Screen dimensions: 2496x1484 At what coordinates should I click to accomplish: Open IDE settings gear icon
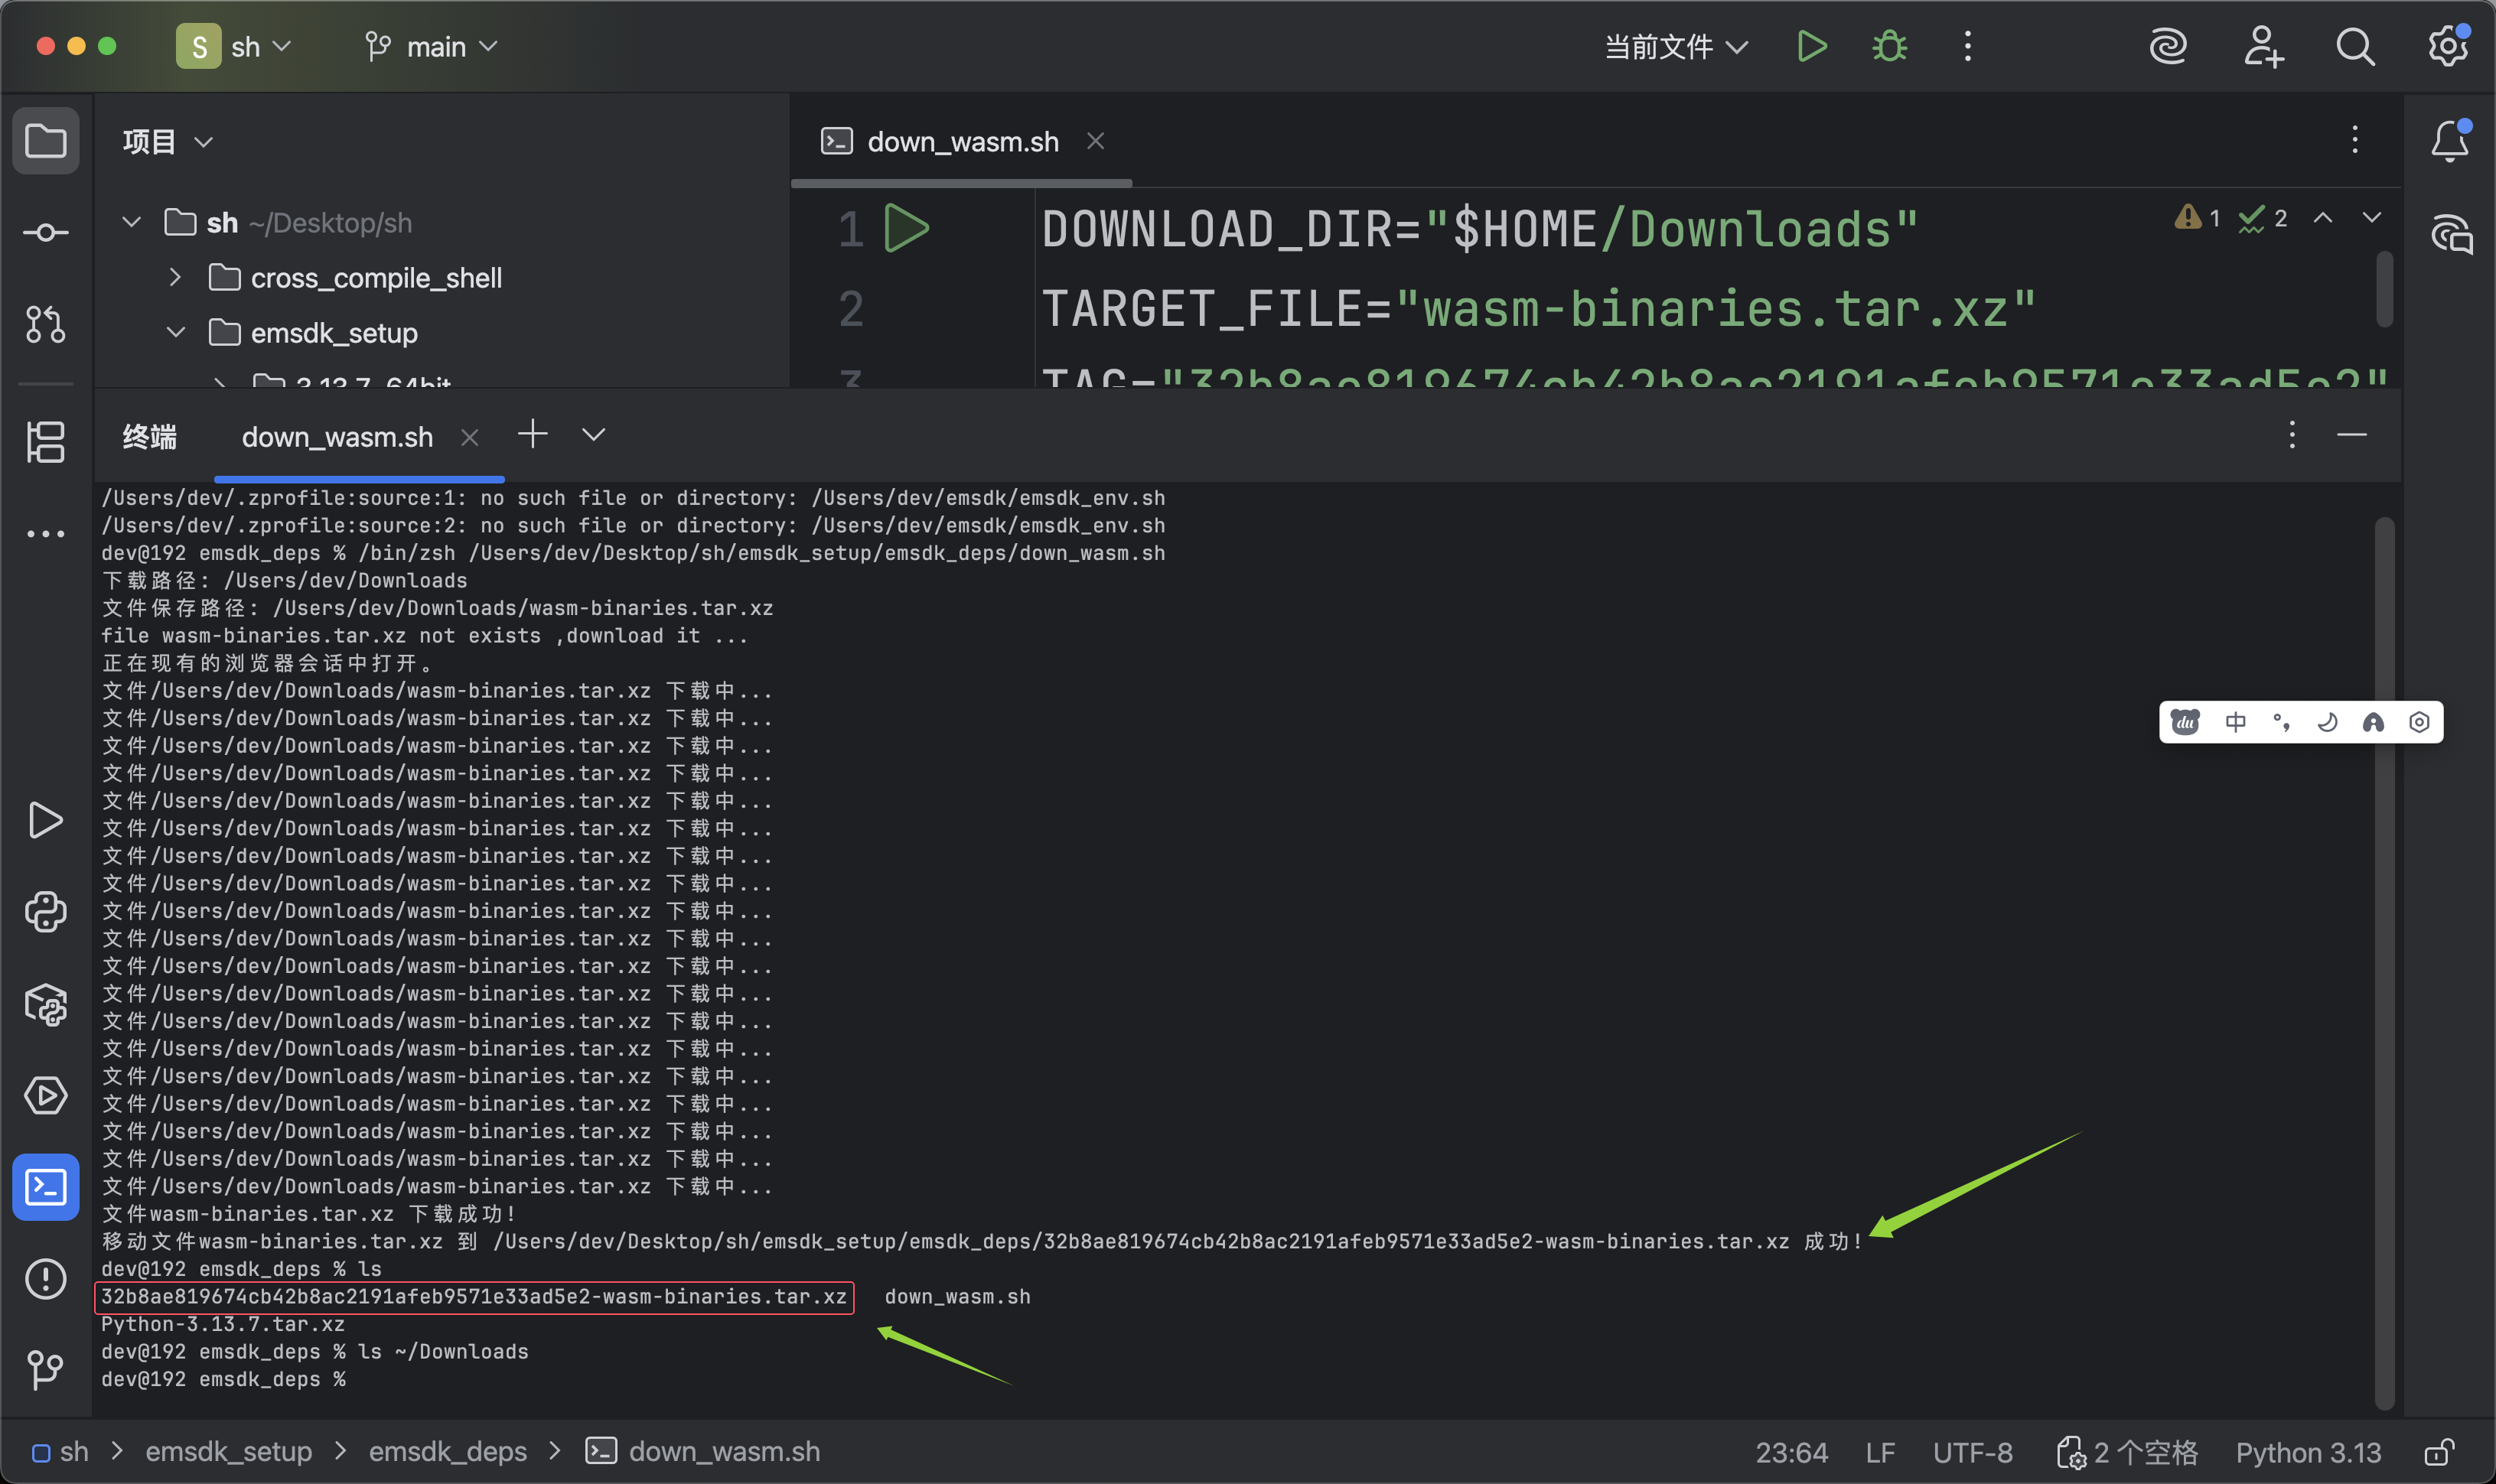point(2448,46)
